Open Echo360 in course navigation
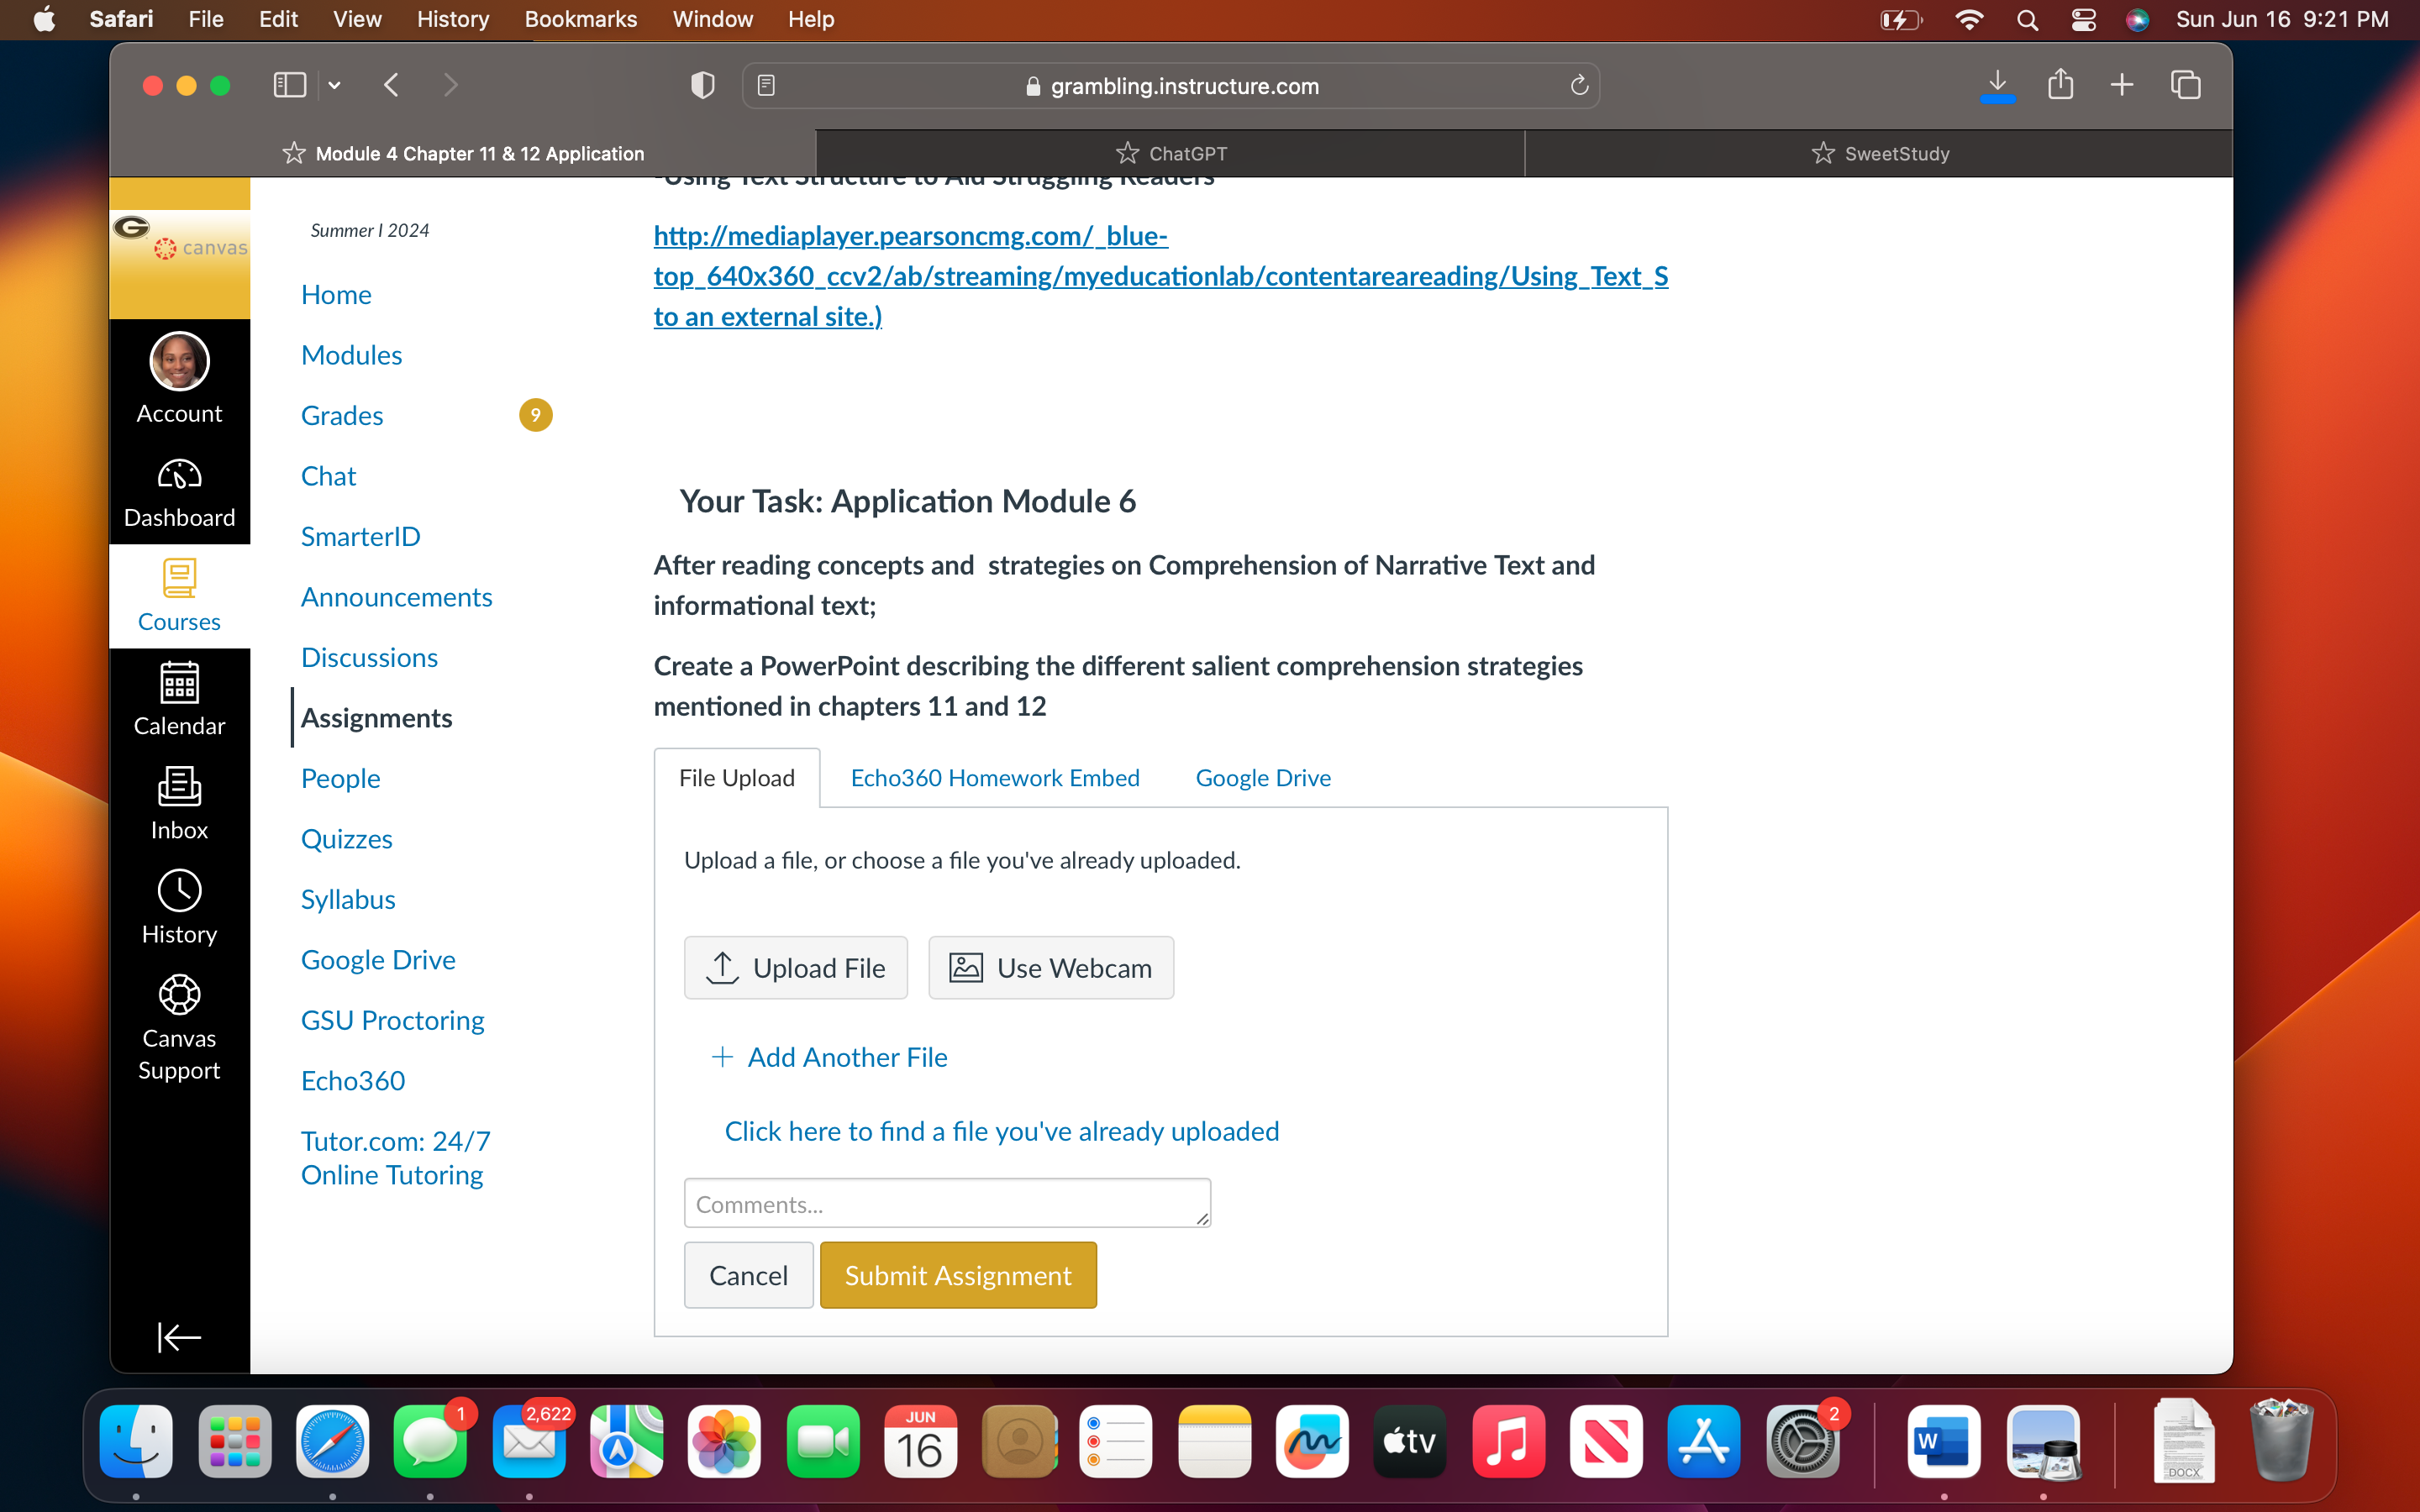Image resolution: width=2420 pixels, height=1512 pixels. tap(353, 1081)
